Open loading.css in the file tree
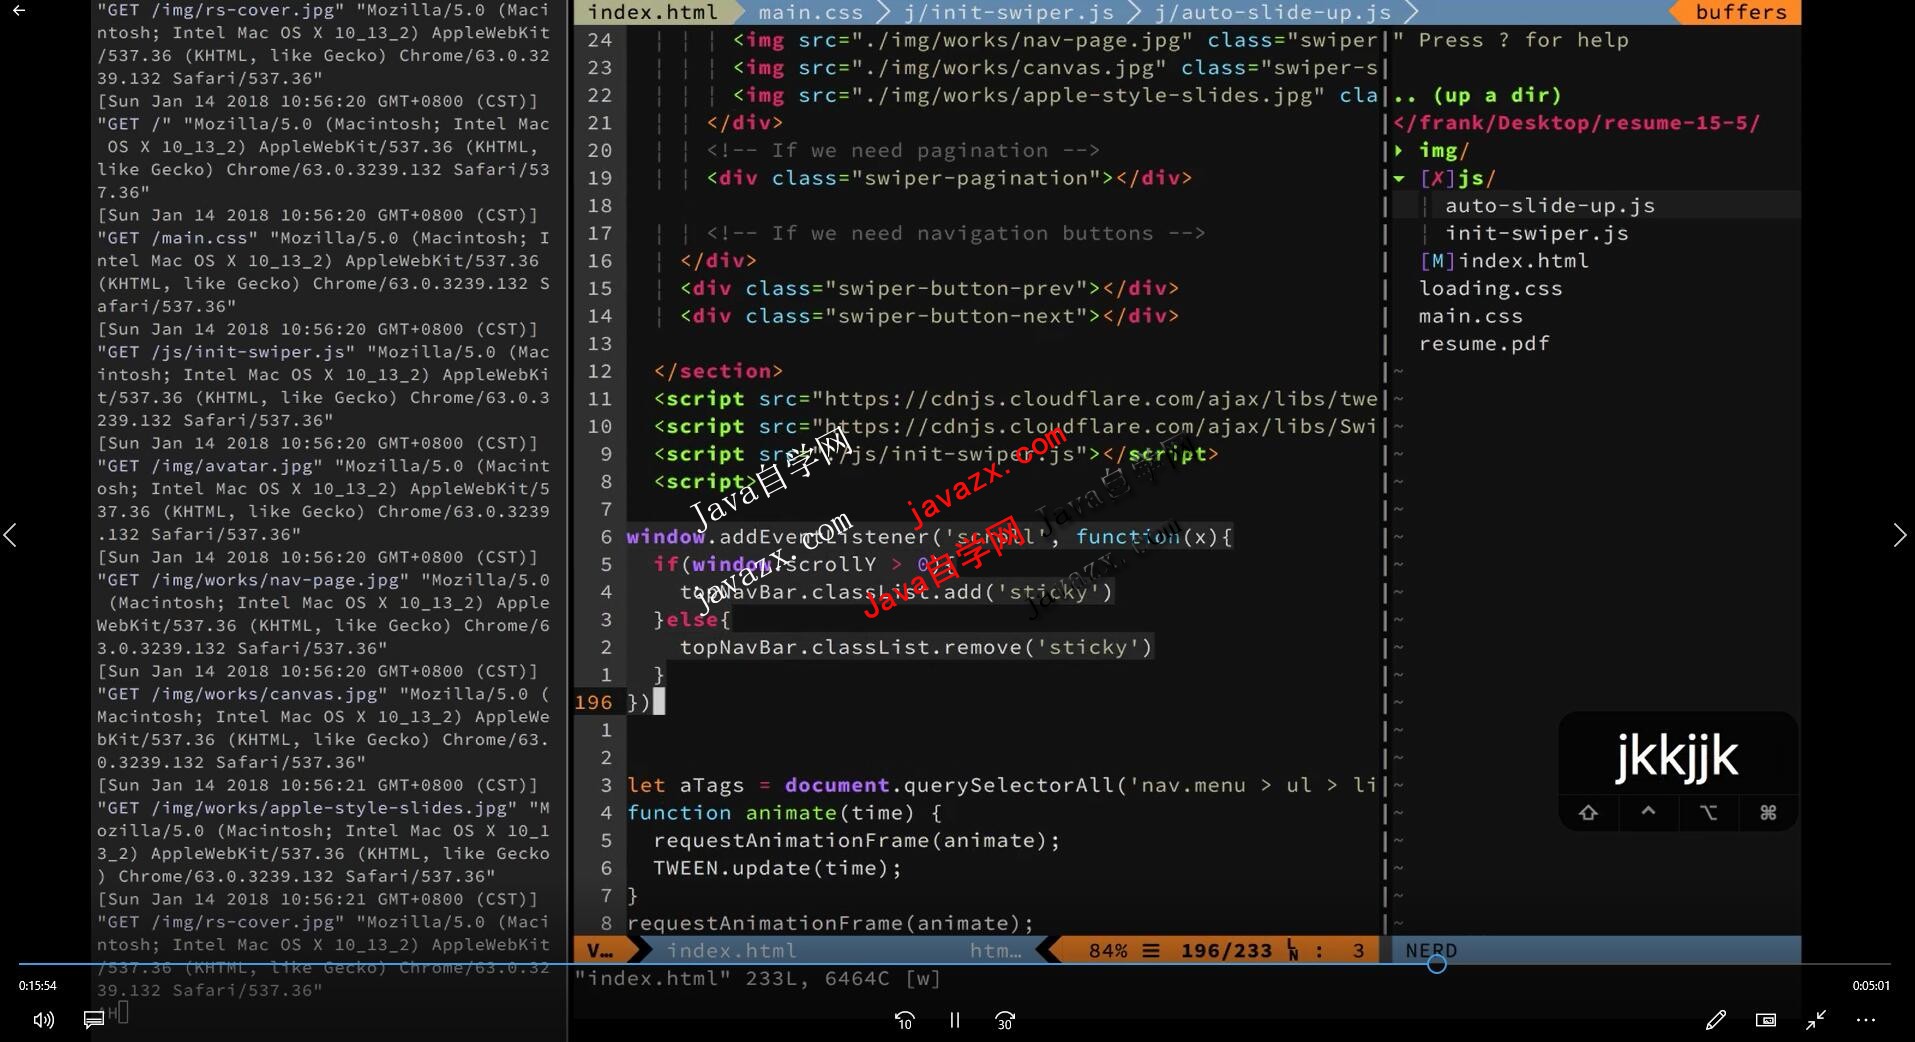This screenshot has width=1915, height=1042. 1490,288
